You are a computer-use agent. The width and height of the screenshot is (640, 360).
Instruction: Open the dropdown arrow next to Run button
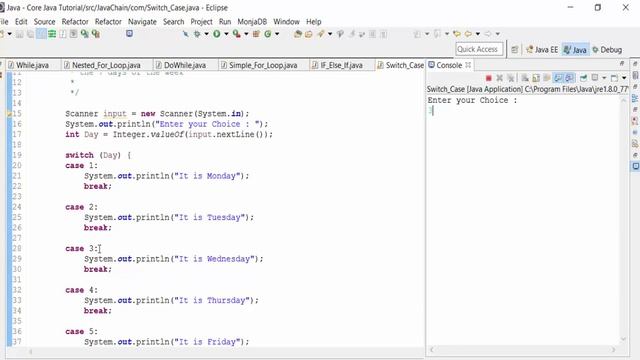pos(226,34)
